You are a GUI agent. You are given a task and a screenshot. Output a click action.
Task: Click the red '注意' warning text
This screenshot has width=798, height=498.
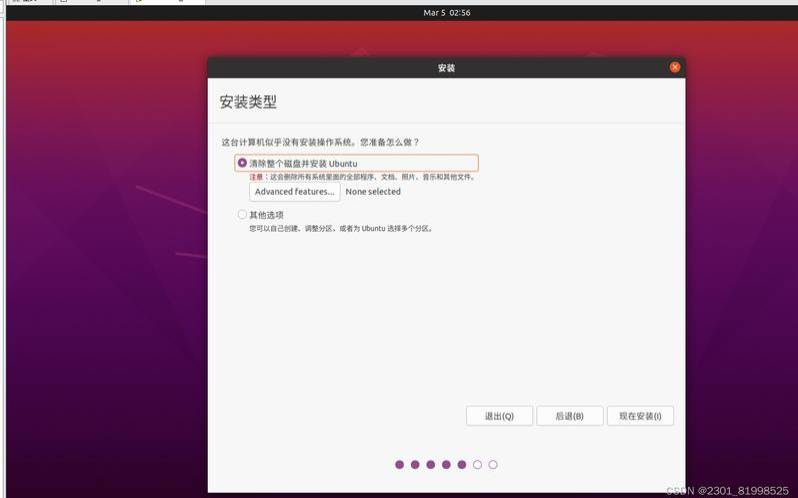256,177
